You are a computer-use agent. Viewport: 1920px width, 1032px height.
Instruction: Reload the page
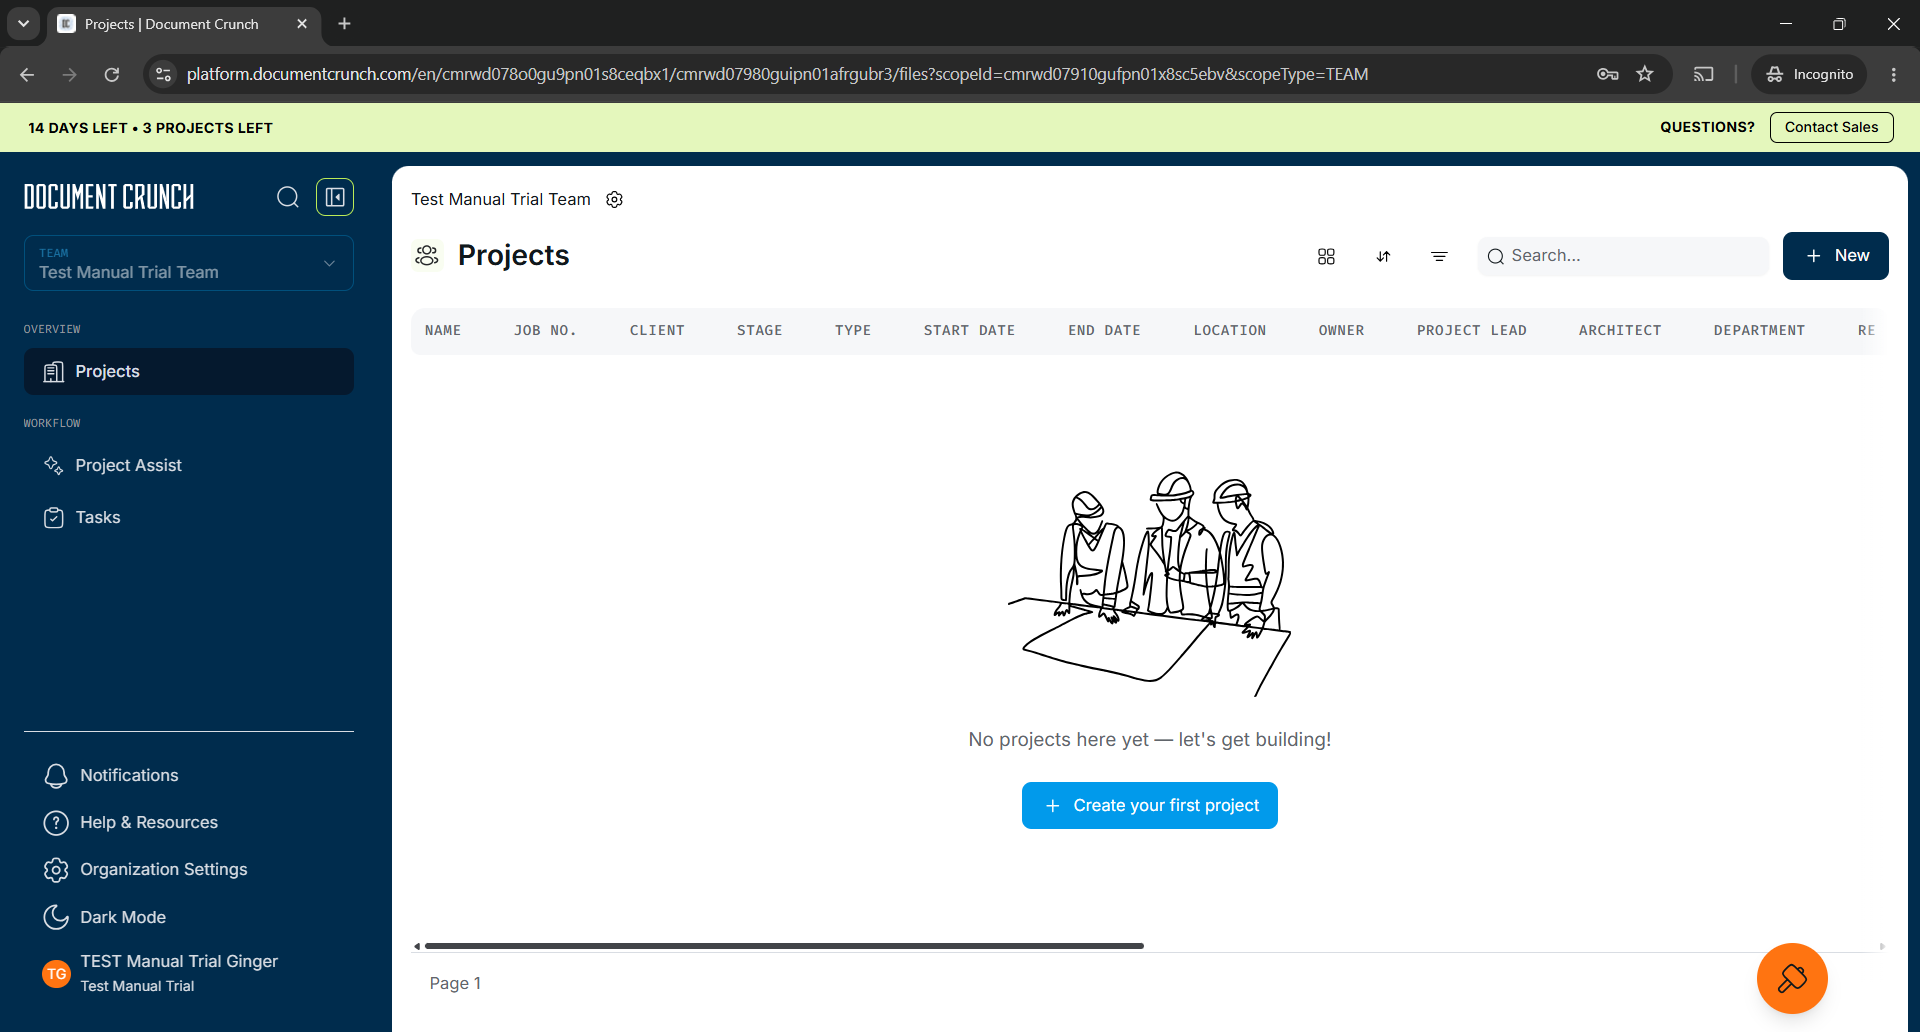pyautogui.click(x=112, y=74)
